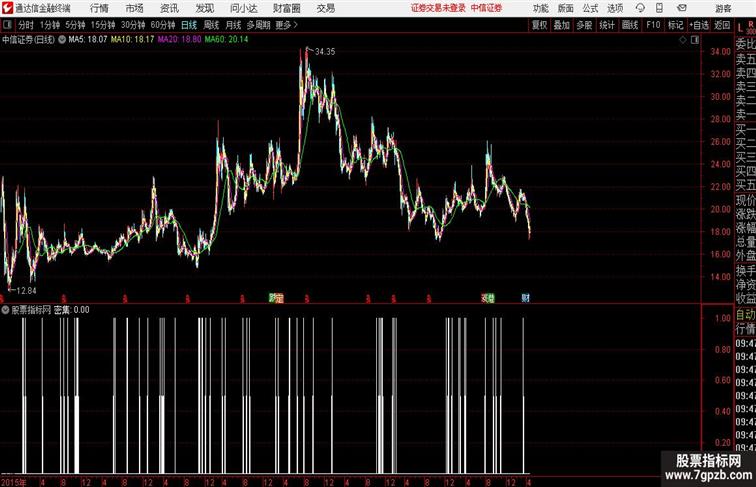
Task: Click the 财 marker icon under the chart
Action: tap(525, 298)
